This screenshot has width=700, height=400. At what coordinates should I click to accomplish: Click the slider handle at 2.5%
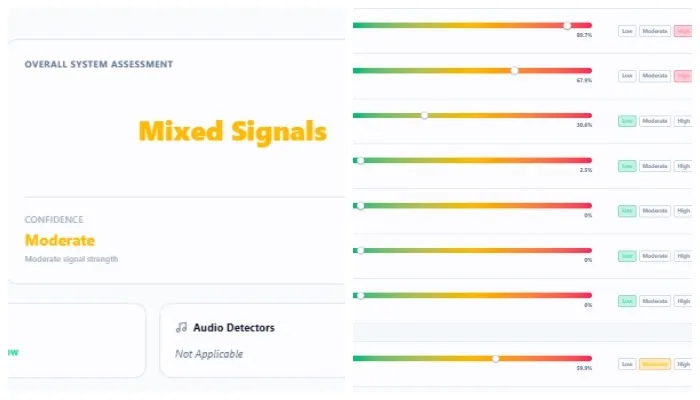(360, 160)
